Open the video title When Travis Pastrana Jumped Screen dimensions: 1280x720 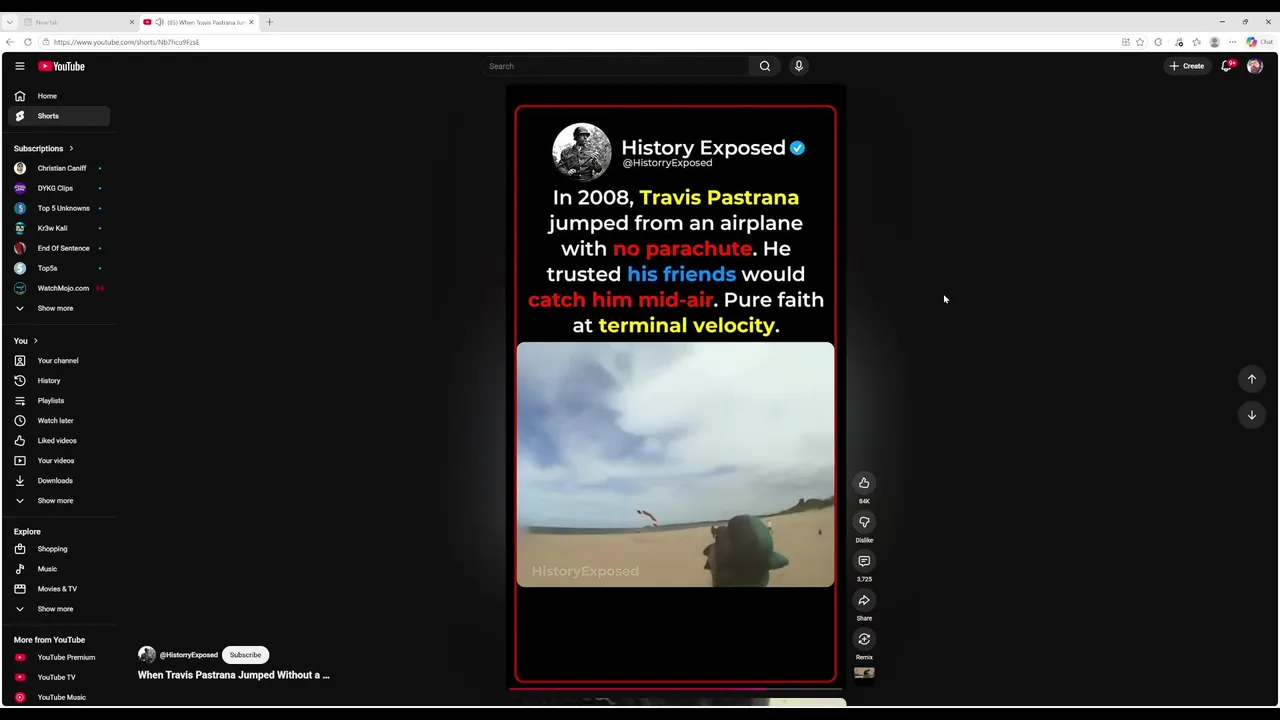(234, 675)
